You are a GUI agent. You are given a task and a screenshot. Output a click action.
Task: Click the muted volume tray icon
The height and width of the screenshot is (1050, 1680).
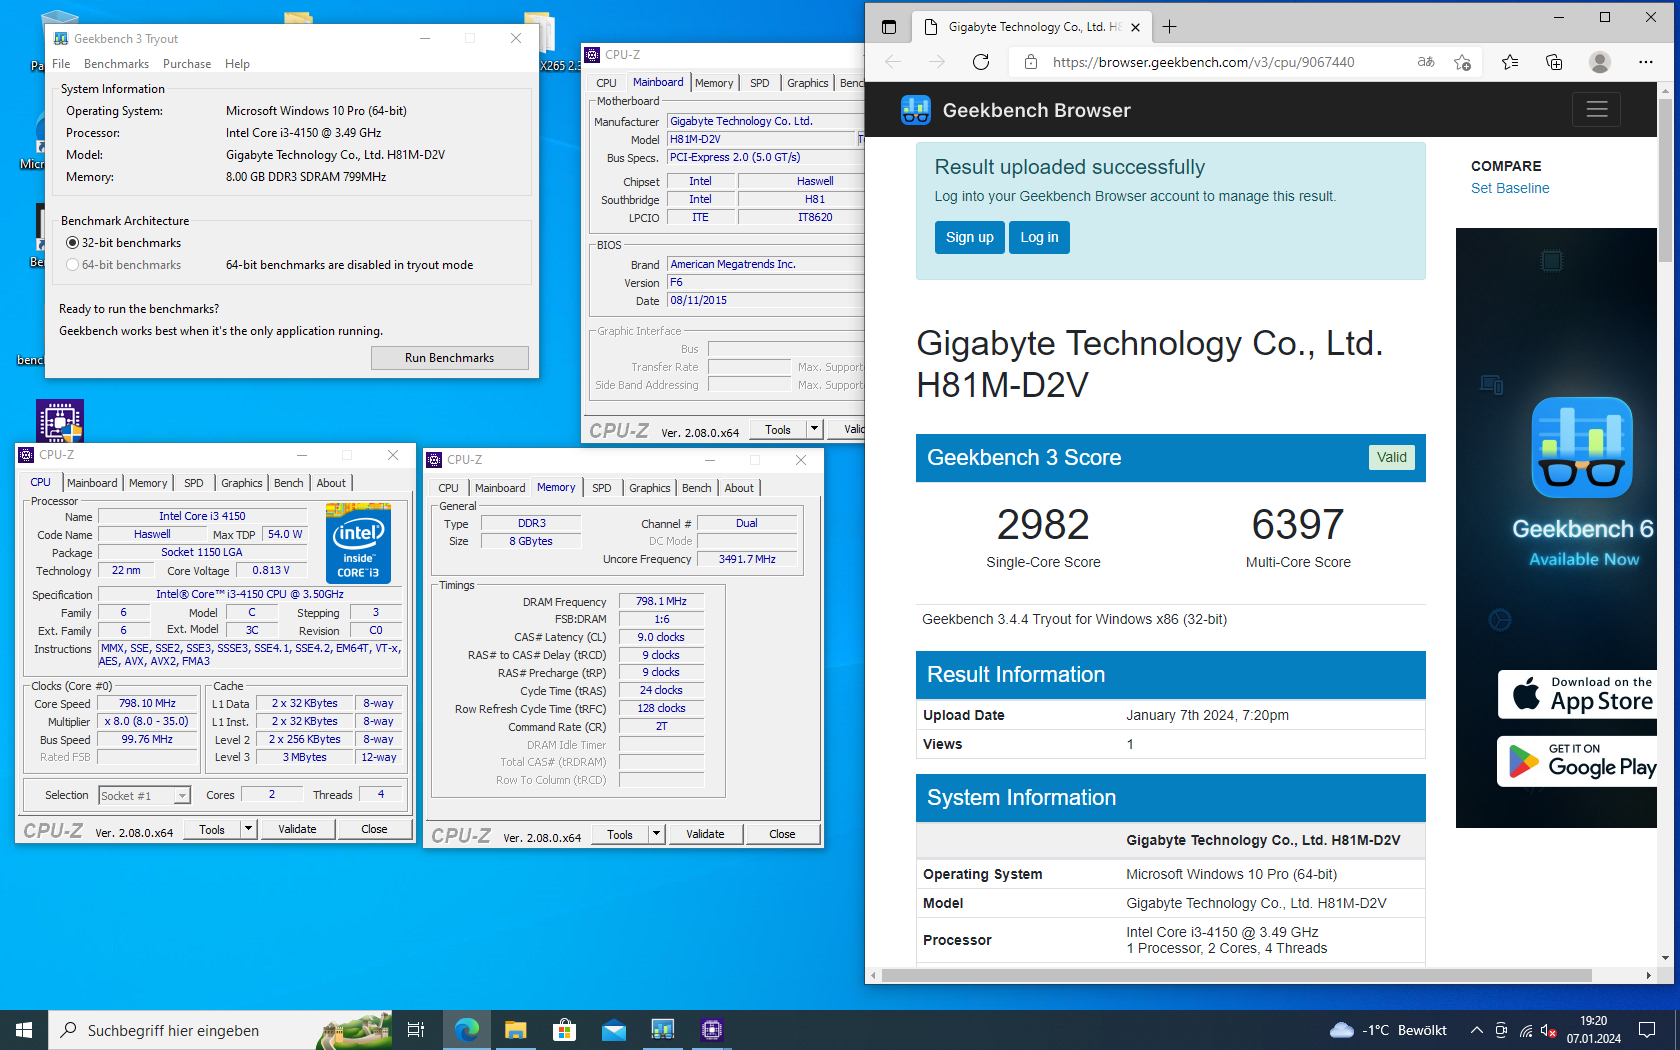pos(1549,1030)
